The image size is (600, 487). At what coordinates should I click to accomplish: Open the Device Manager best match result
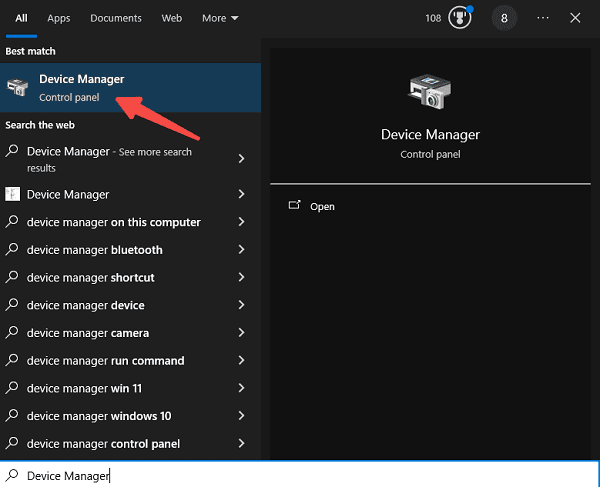click(130, 88)
